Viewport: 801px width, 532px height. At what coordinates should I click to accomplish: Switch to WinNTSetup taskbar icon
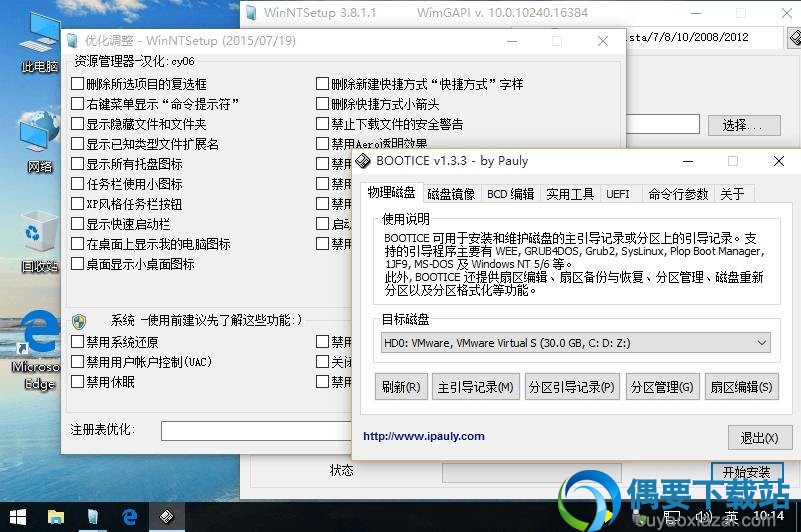tap(92, 517)
